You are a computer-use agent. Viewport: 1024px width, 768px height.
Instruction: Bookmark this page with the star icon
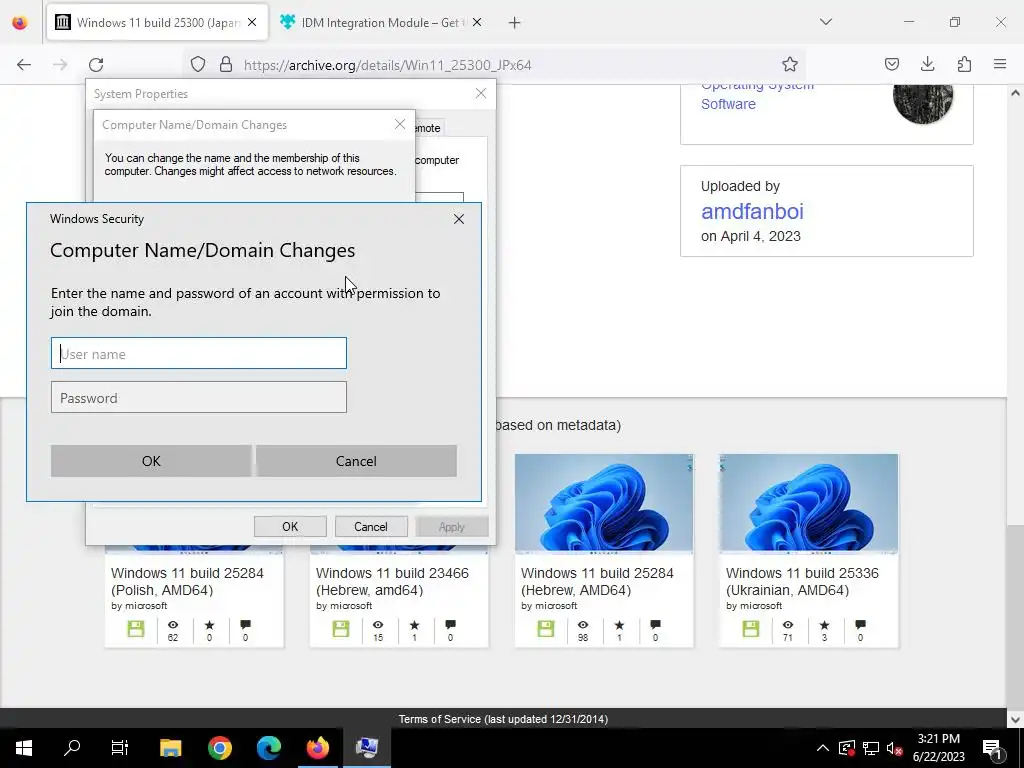(790, 64)
